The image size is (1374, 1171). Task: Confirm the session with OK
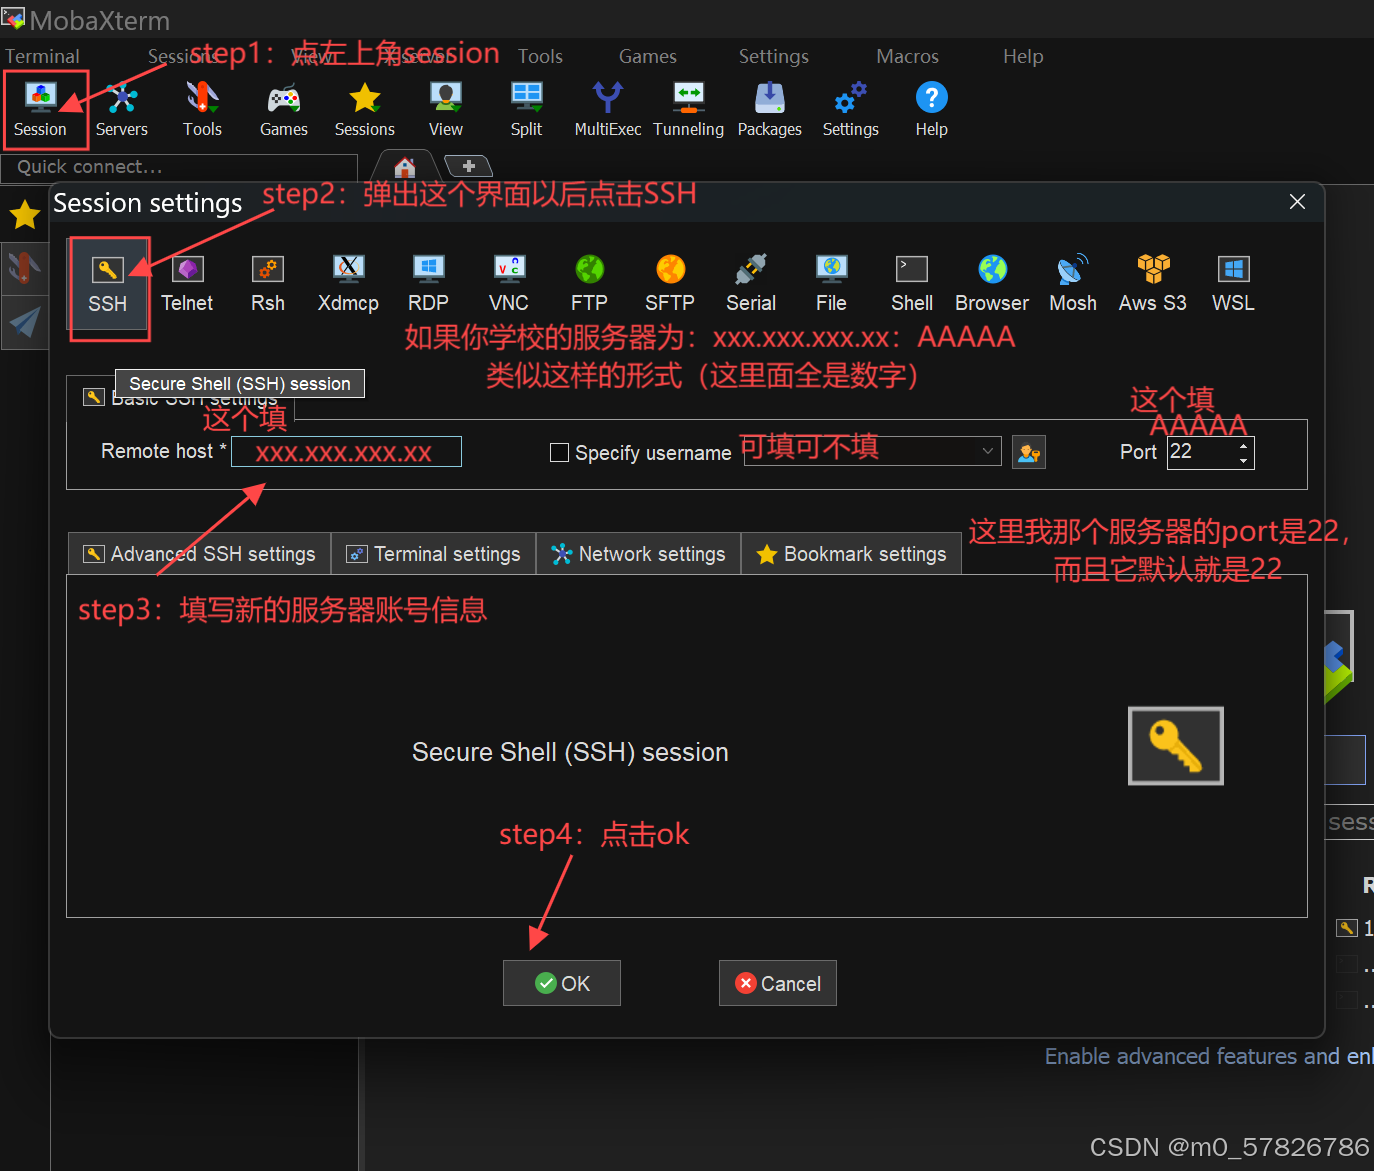pyautogui.click(x=562, y=983)
